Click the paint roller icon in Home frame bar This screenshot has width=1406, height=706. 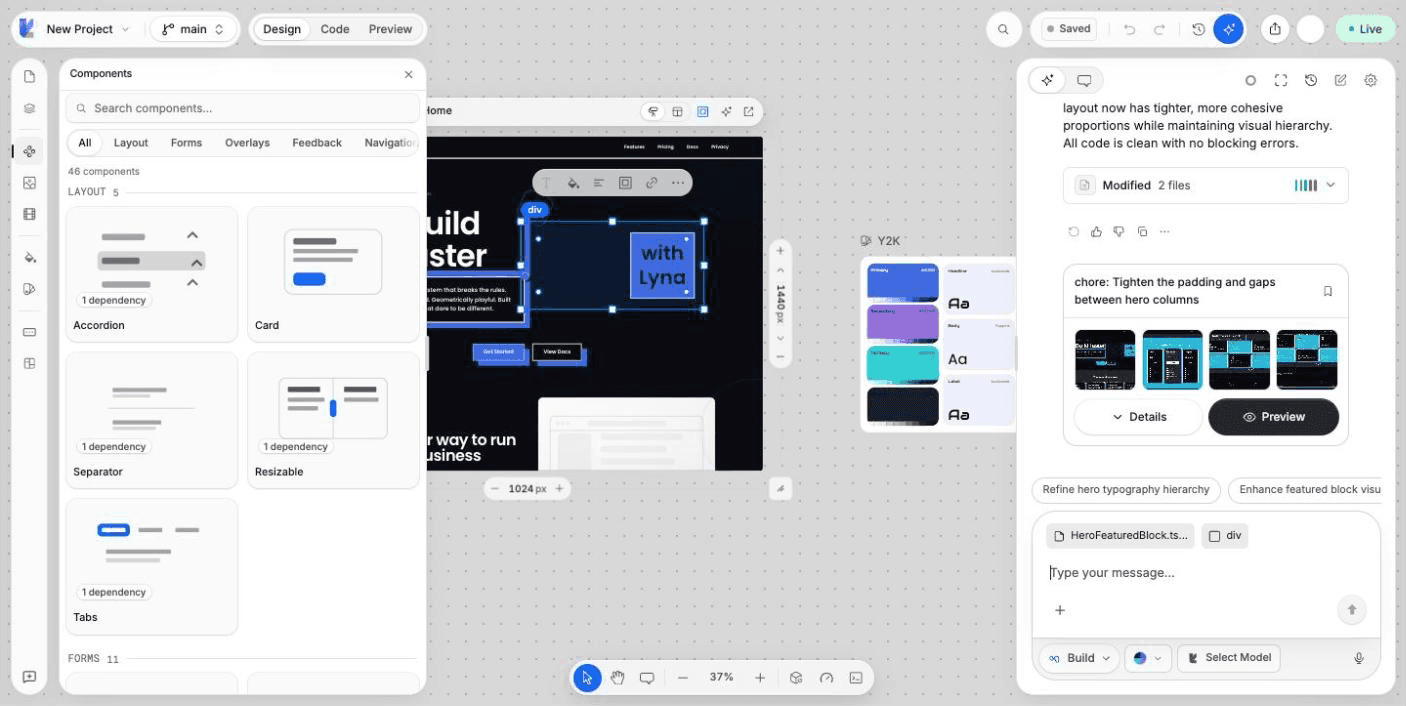click(x=653, y=111)
